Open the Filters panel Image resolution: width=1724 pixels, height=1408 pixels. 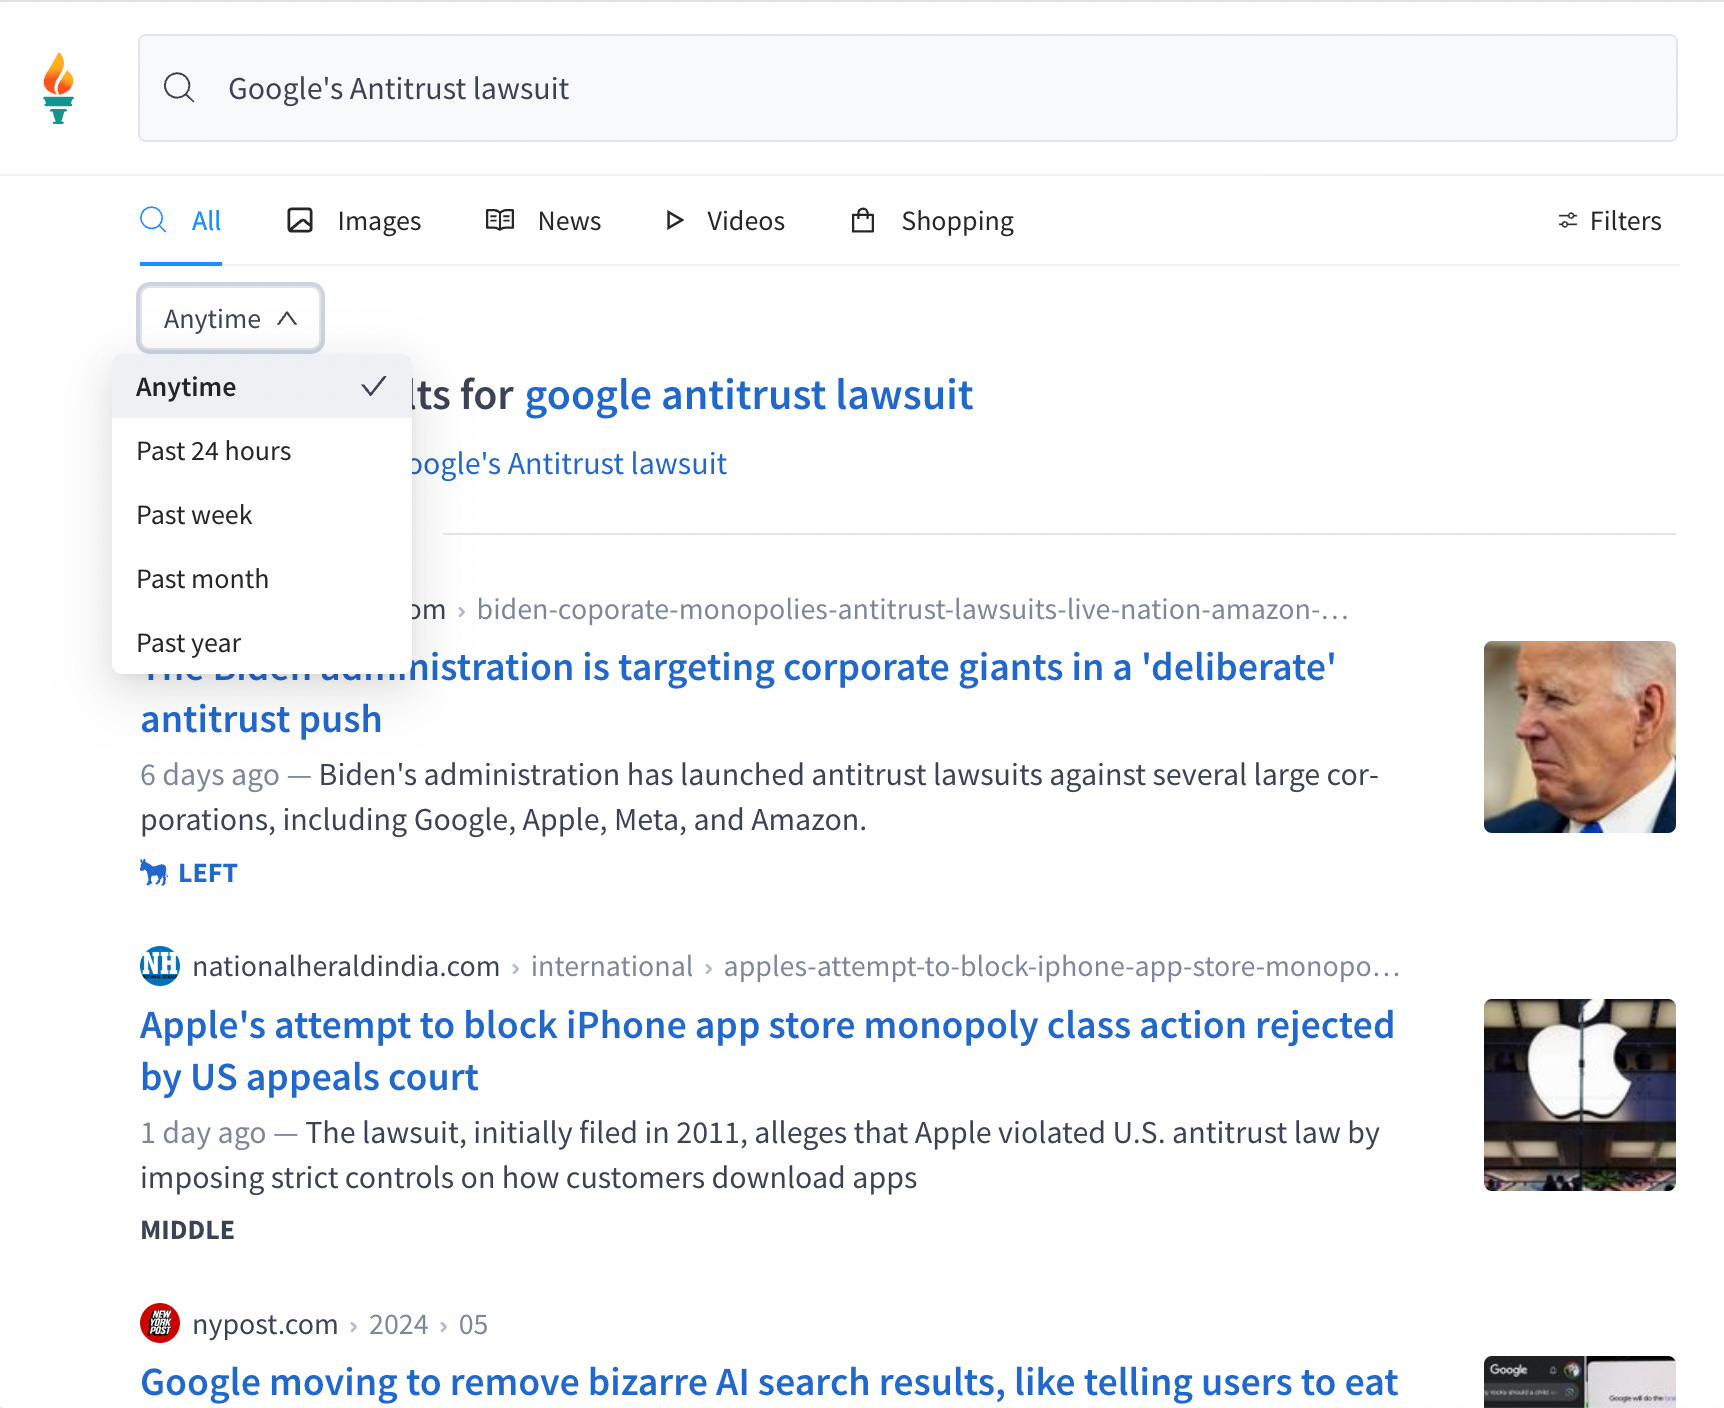(1609, 221)
